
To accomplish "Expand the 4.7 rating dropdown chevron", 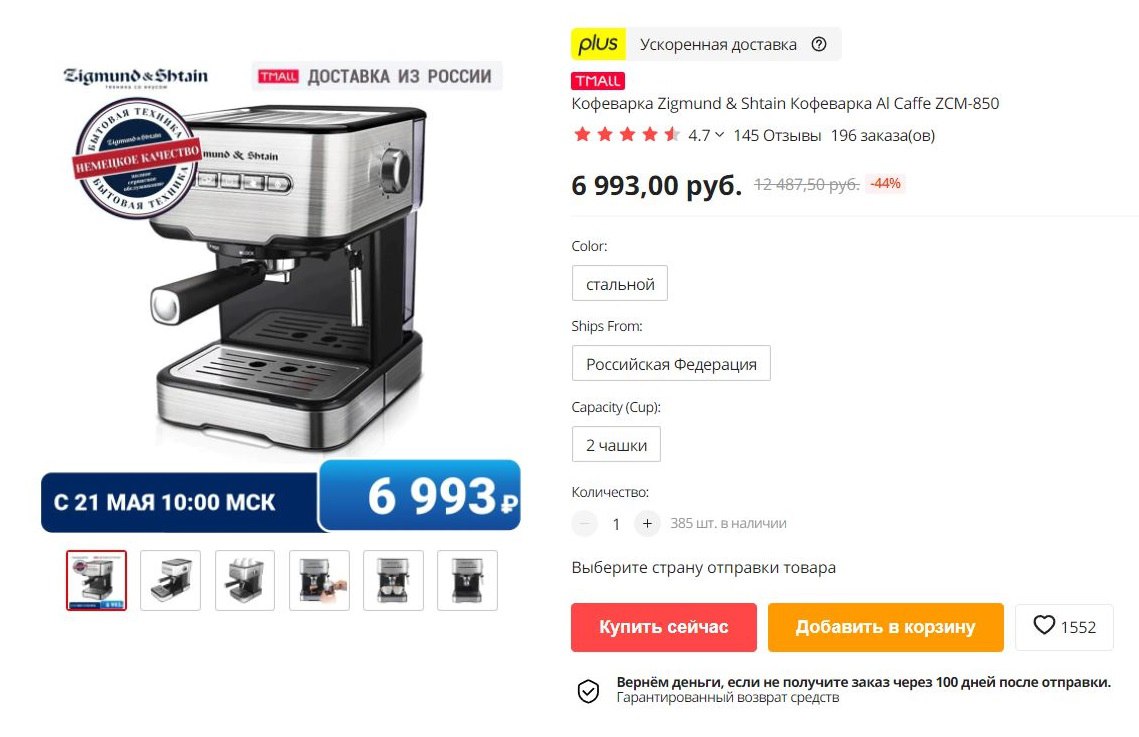I will 719,135.
